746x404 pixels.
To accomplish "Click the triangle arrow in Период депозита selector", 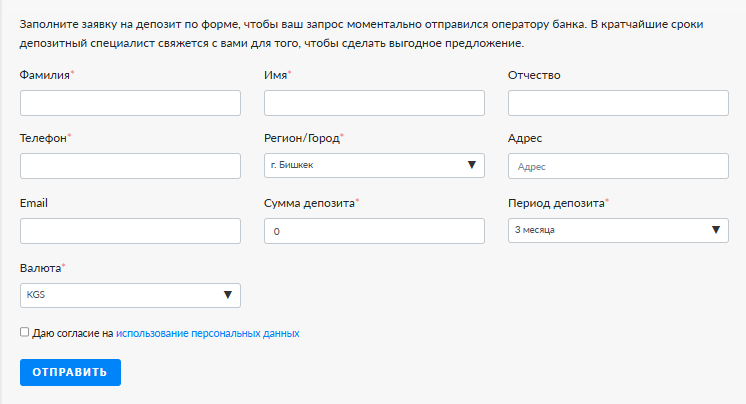I will [x=716, y=230].
